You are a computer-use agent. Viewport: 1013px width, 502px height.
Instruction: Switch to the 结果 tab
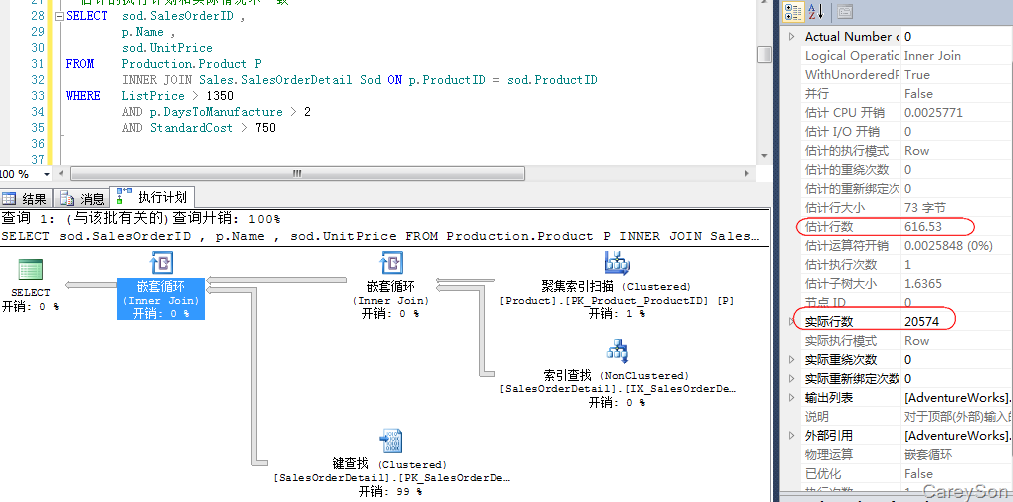(x=25, y=198)
